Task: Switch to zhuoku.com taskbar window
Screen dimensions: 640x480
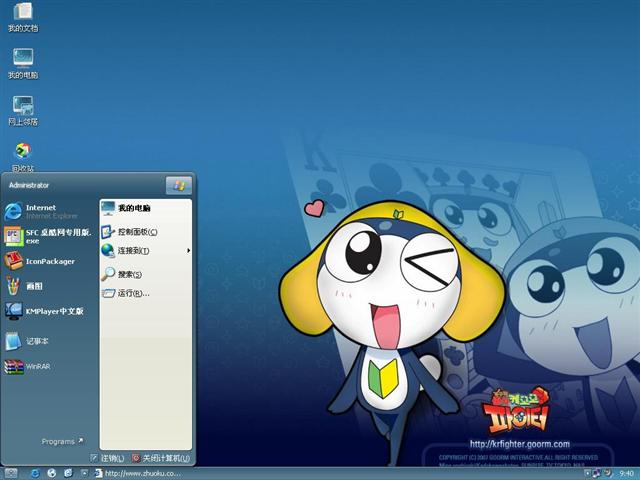Action: pyautogui.click(x=138, y=473)
